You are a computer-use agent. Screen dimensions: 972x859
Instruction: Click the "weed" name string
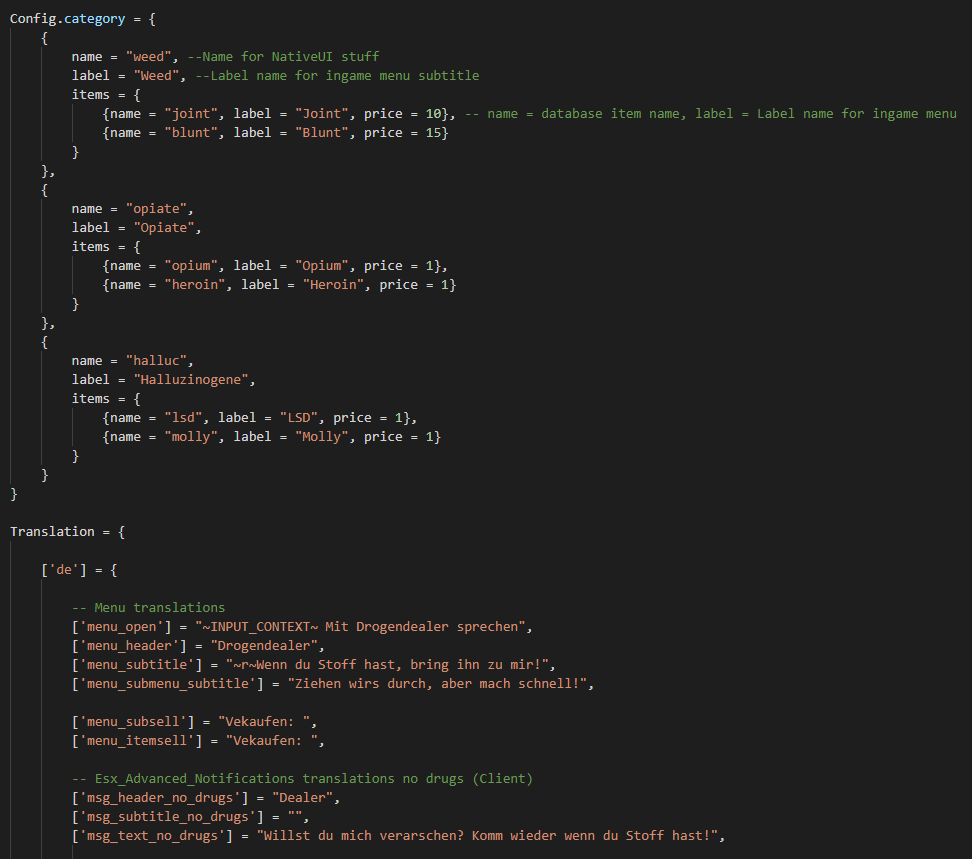tap(149, 56)
